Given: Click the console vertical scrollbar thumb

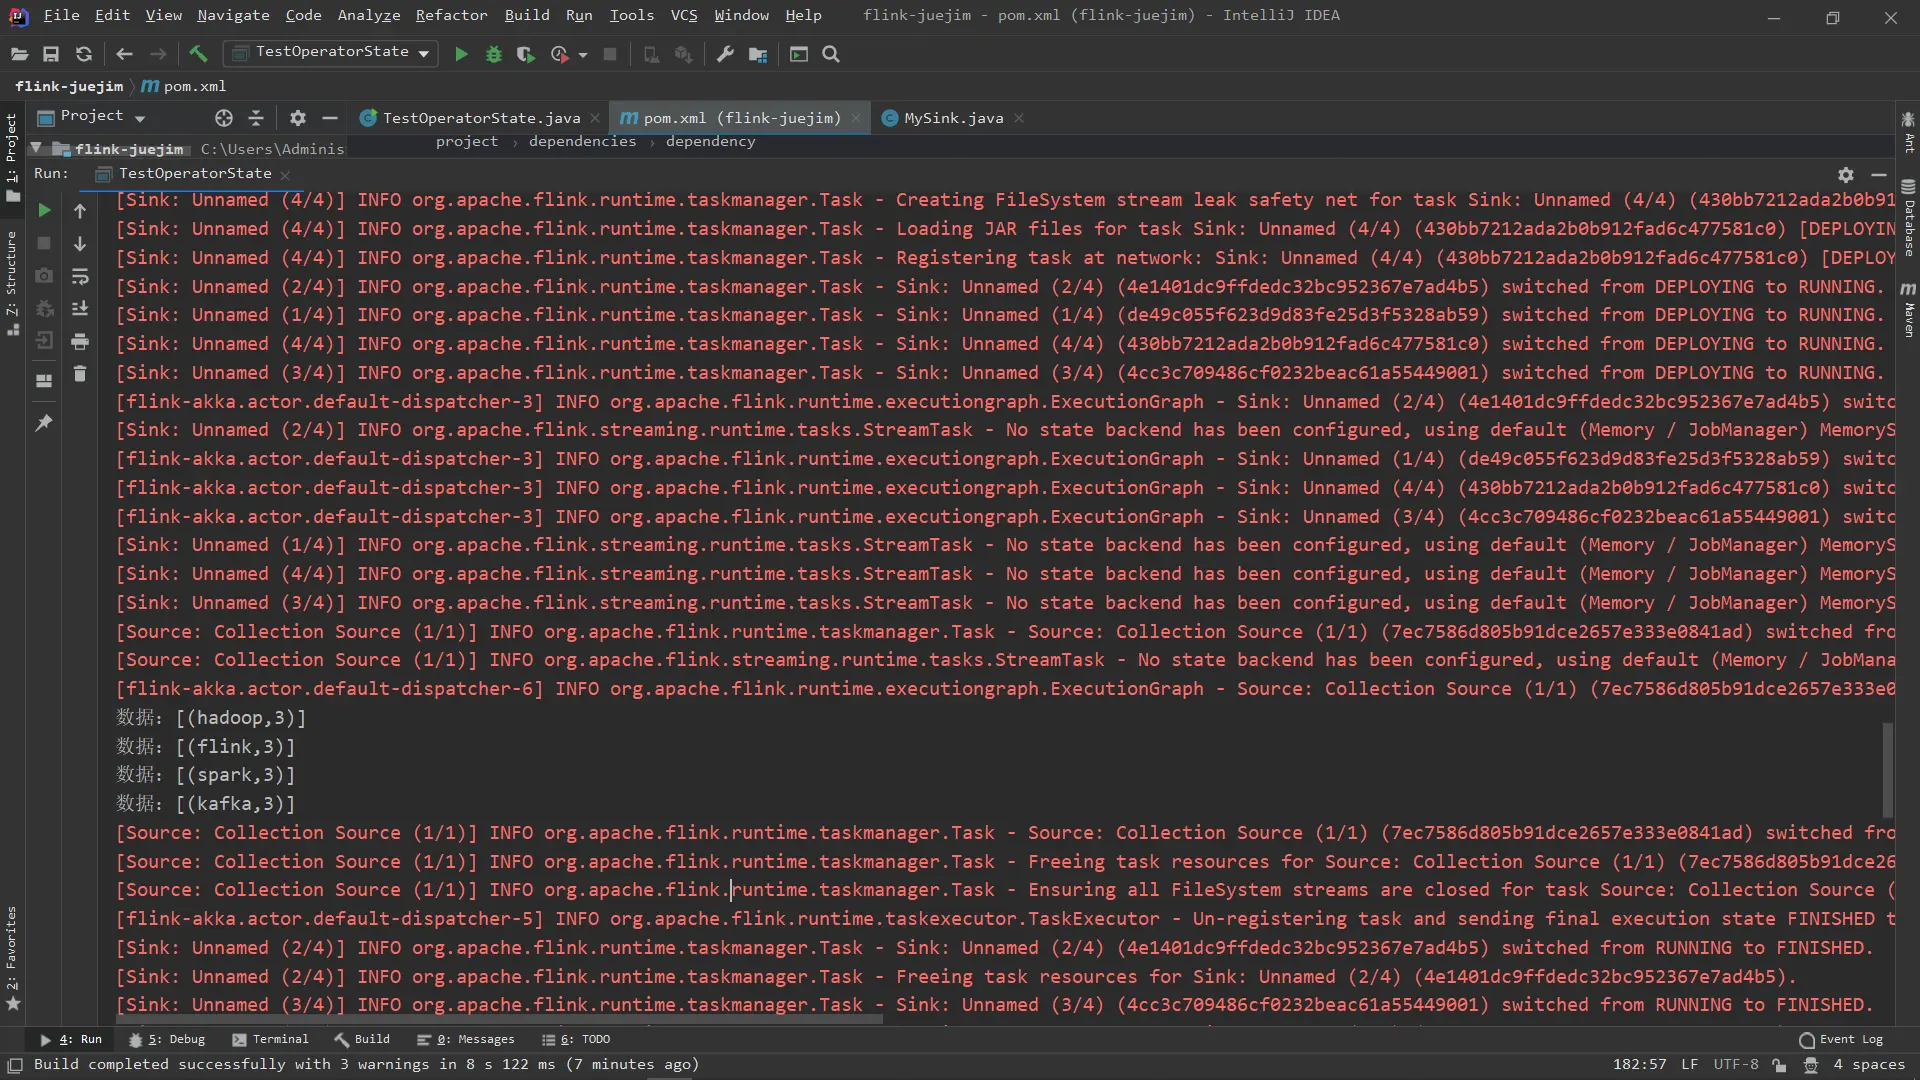Looking at the screenshot, I should pos(1887,770).
